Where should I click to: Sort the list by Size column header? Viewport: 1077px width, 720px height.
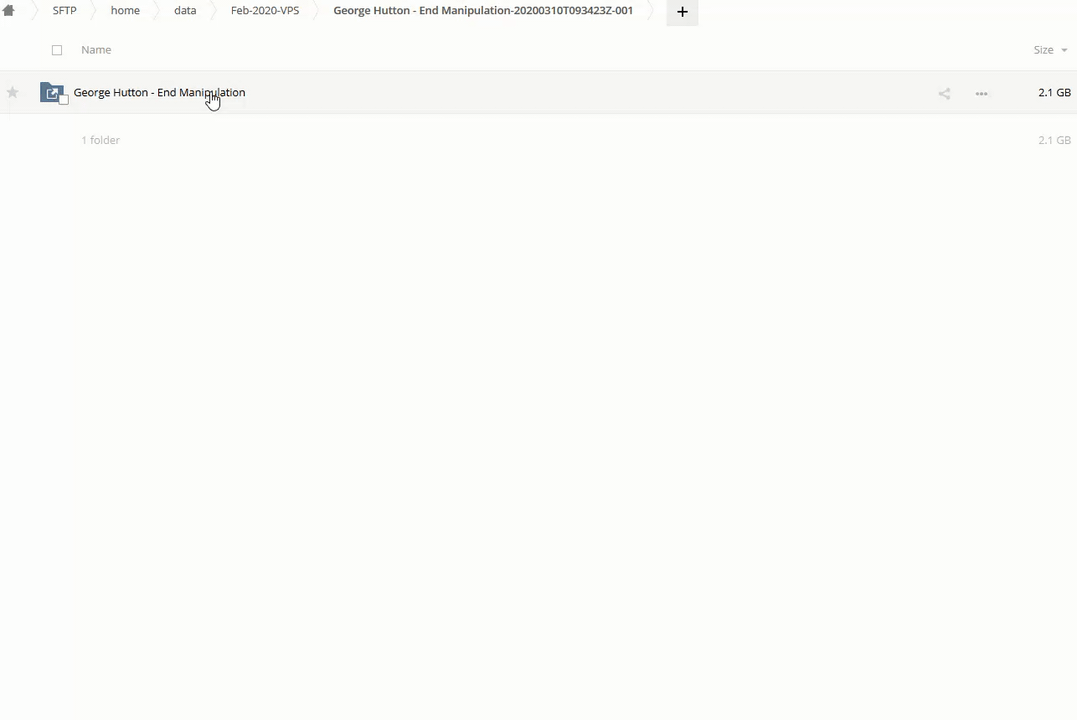pos(1043,50)
